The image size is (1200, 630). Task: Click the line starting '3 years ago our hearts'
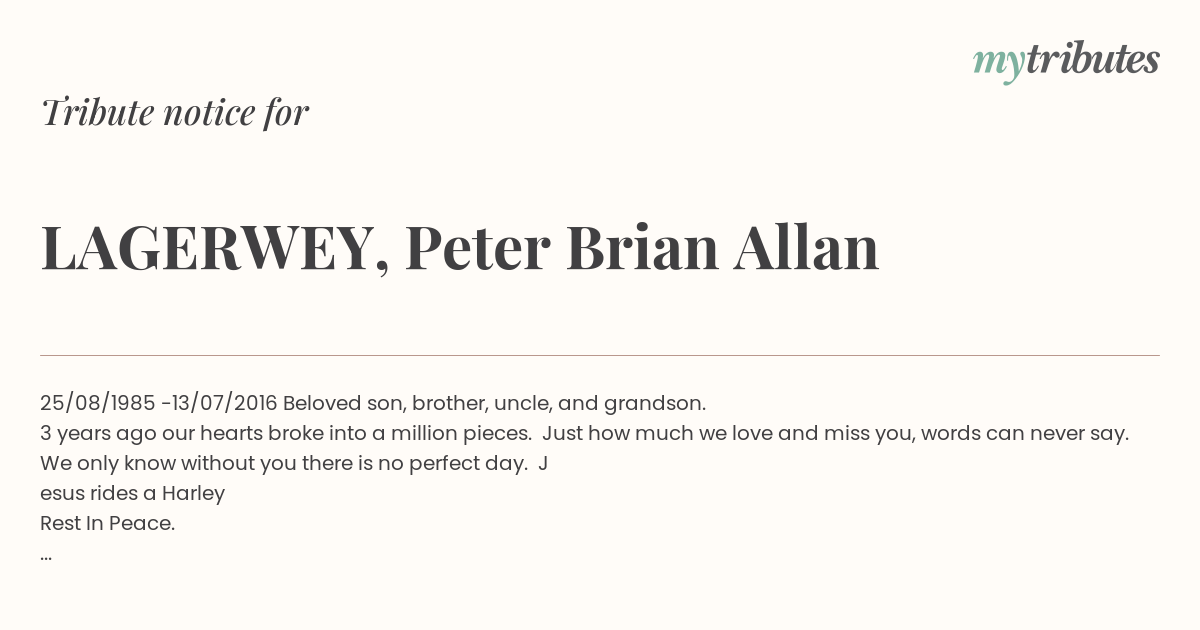[x=584, y=433]
